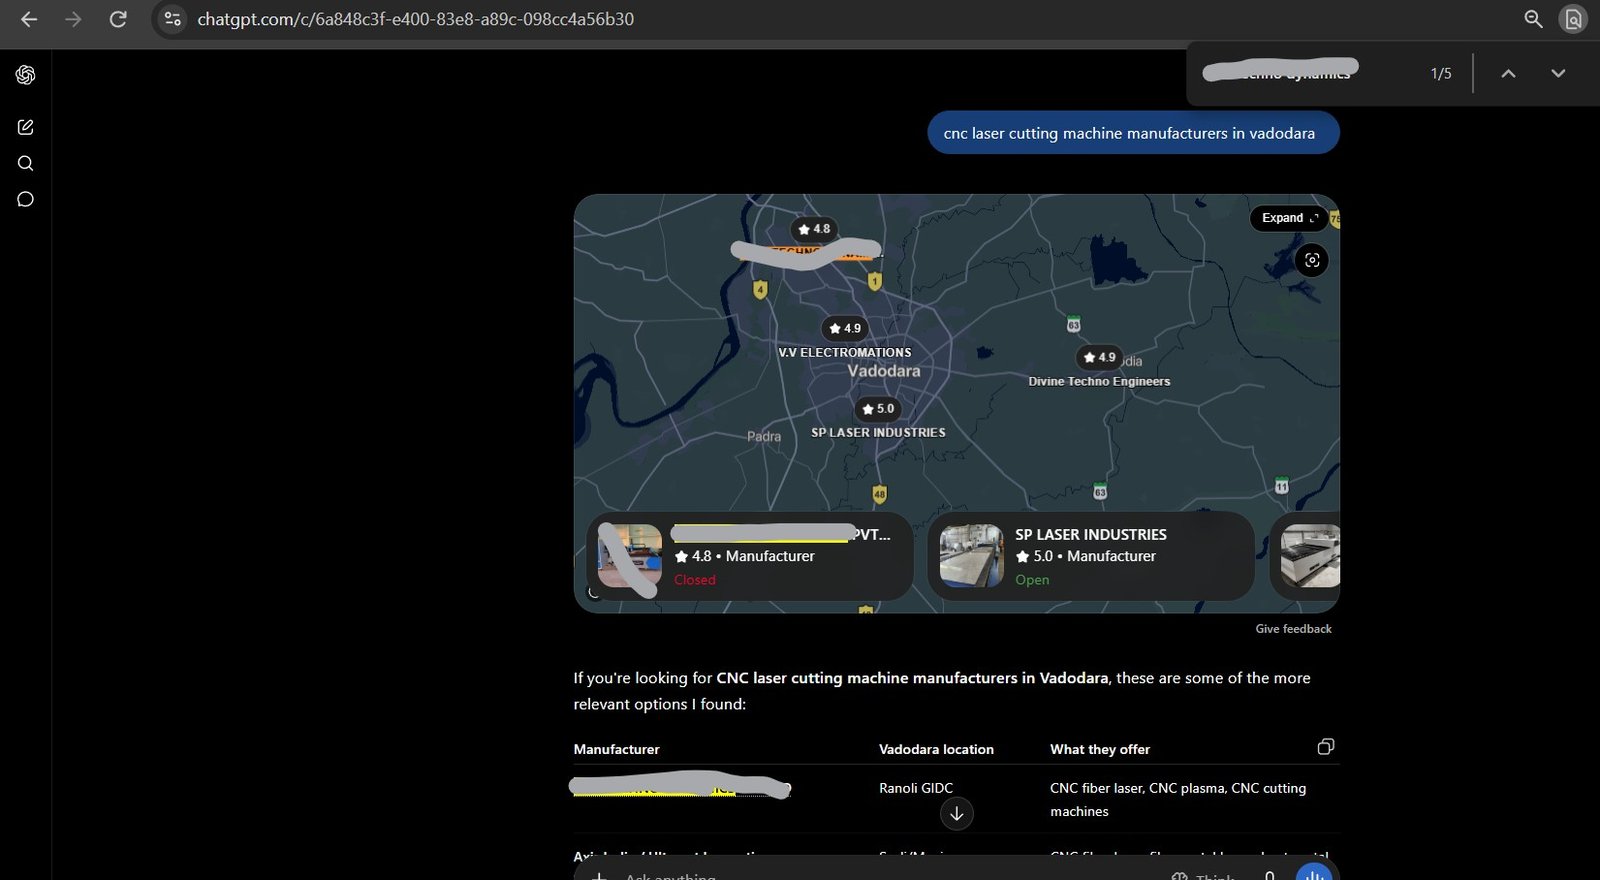1600x880 pixels.
Task: Expand the map view
Action: [1289, 218]
